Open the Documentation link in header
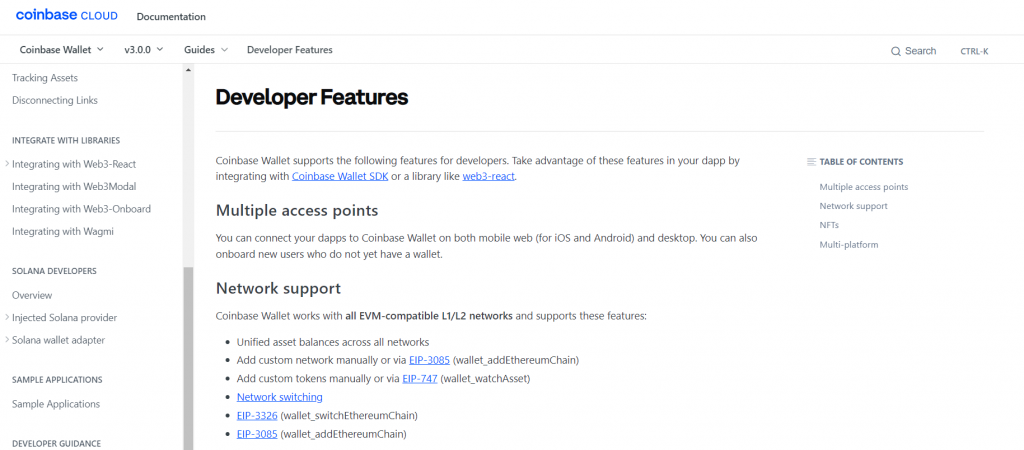Screen dimensions: 1024x450 171,16
